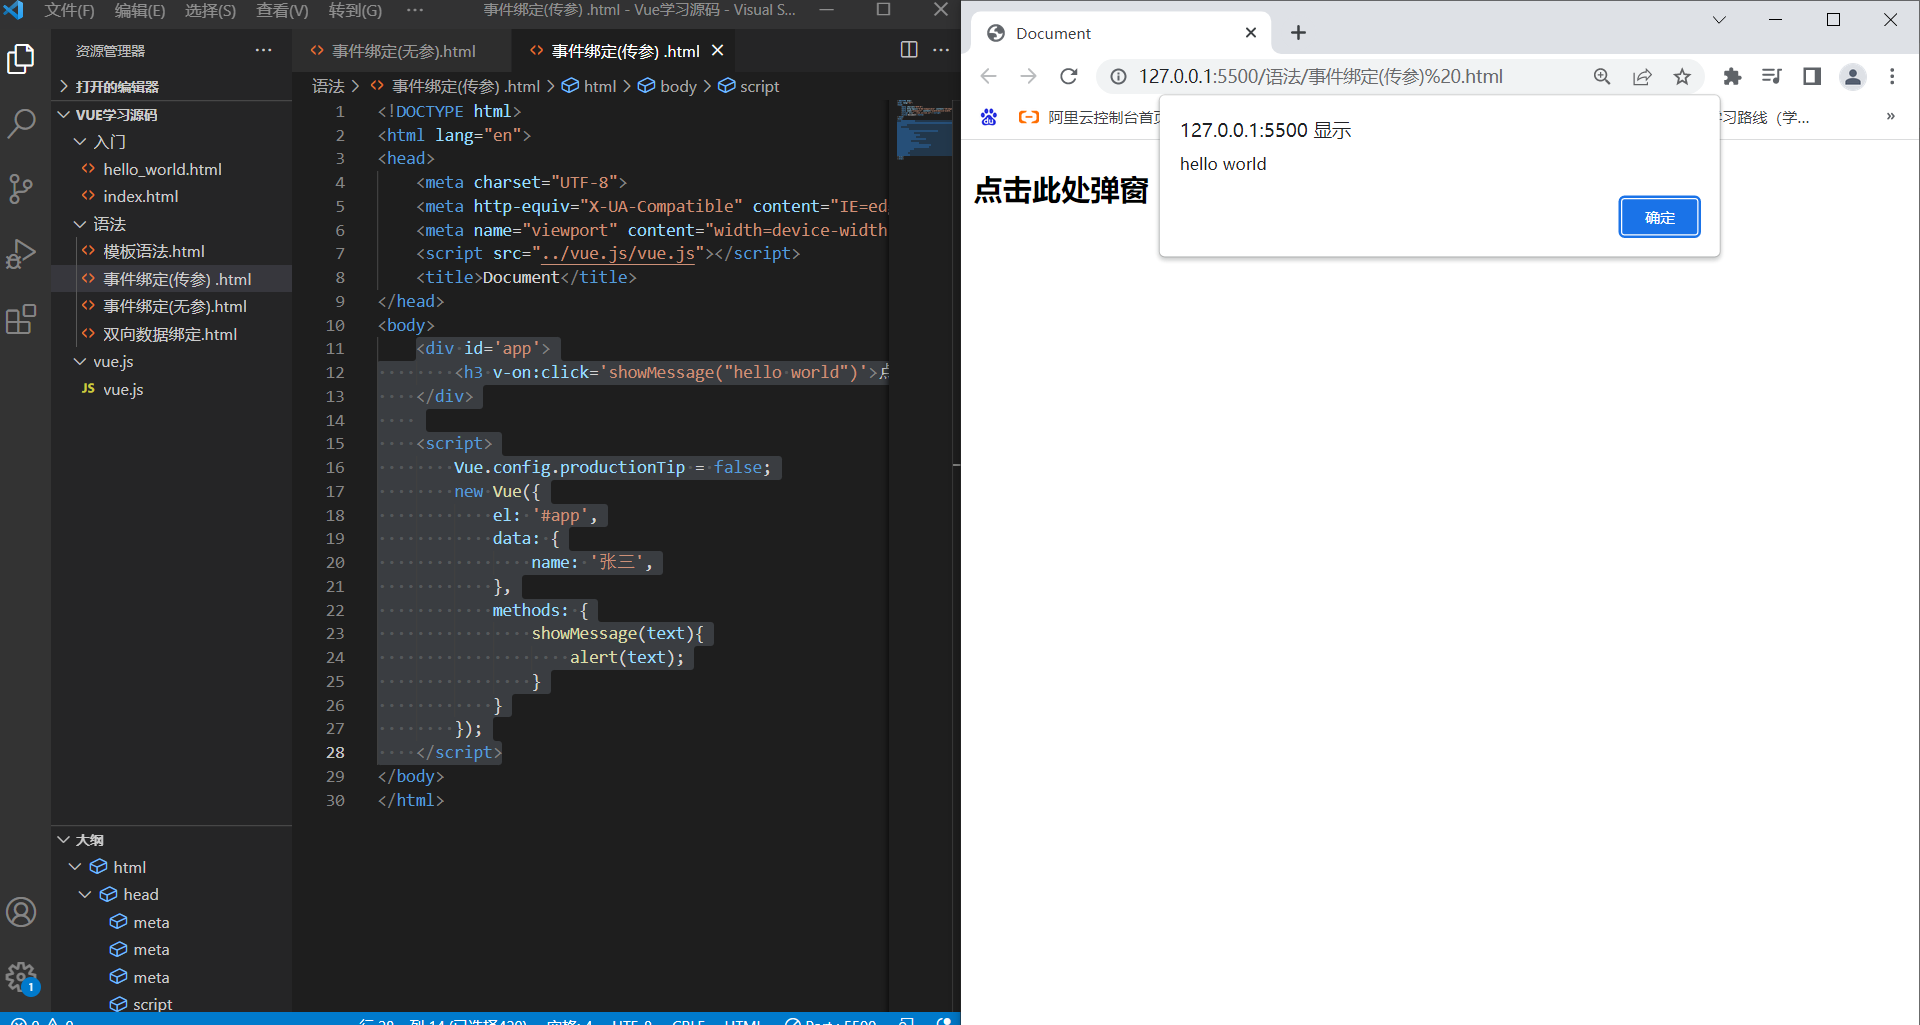Go forward in Chrome browser
This screenshot has width=1920, height=1025.
[x=1029, y=76]
